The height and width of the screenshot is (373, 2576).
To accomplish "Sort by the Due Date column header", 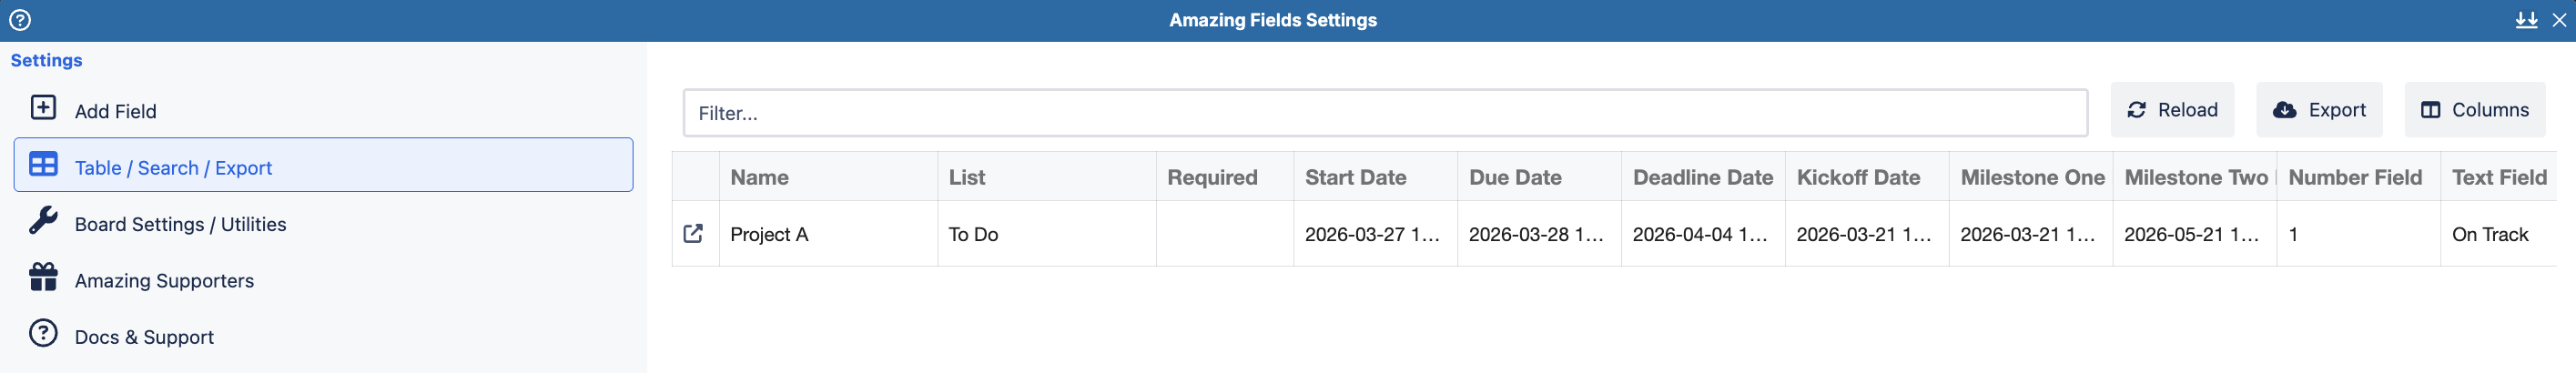I will point(1514,177).
